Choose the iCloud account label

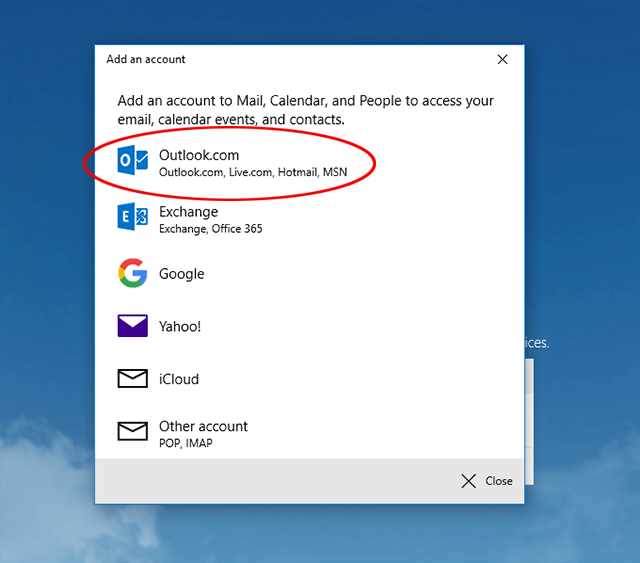[x=179, y=379]
